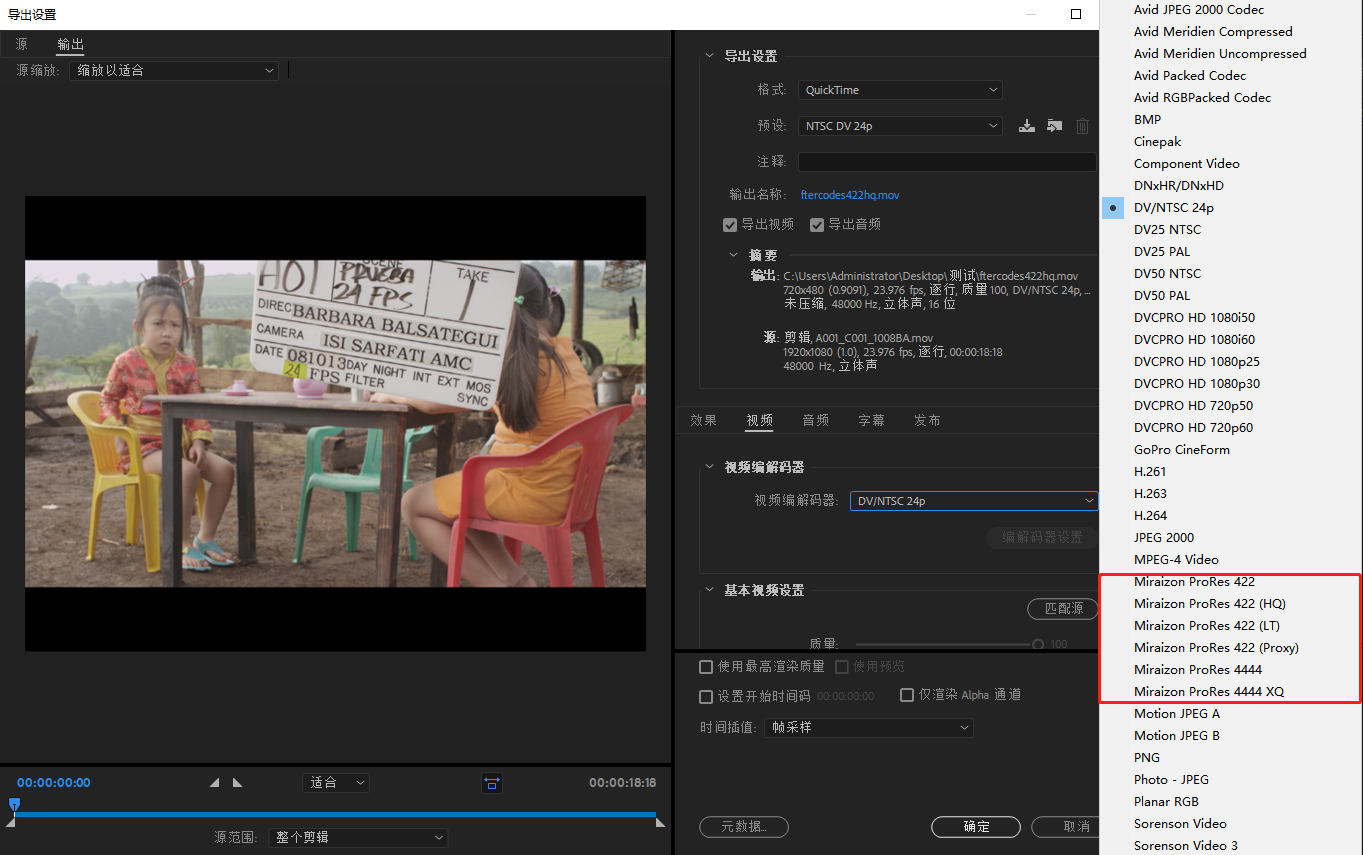
Task: Collapse the 导出设置 section
Action: click(x=709, y=56)
